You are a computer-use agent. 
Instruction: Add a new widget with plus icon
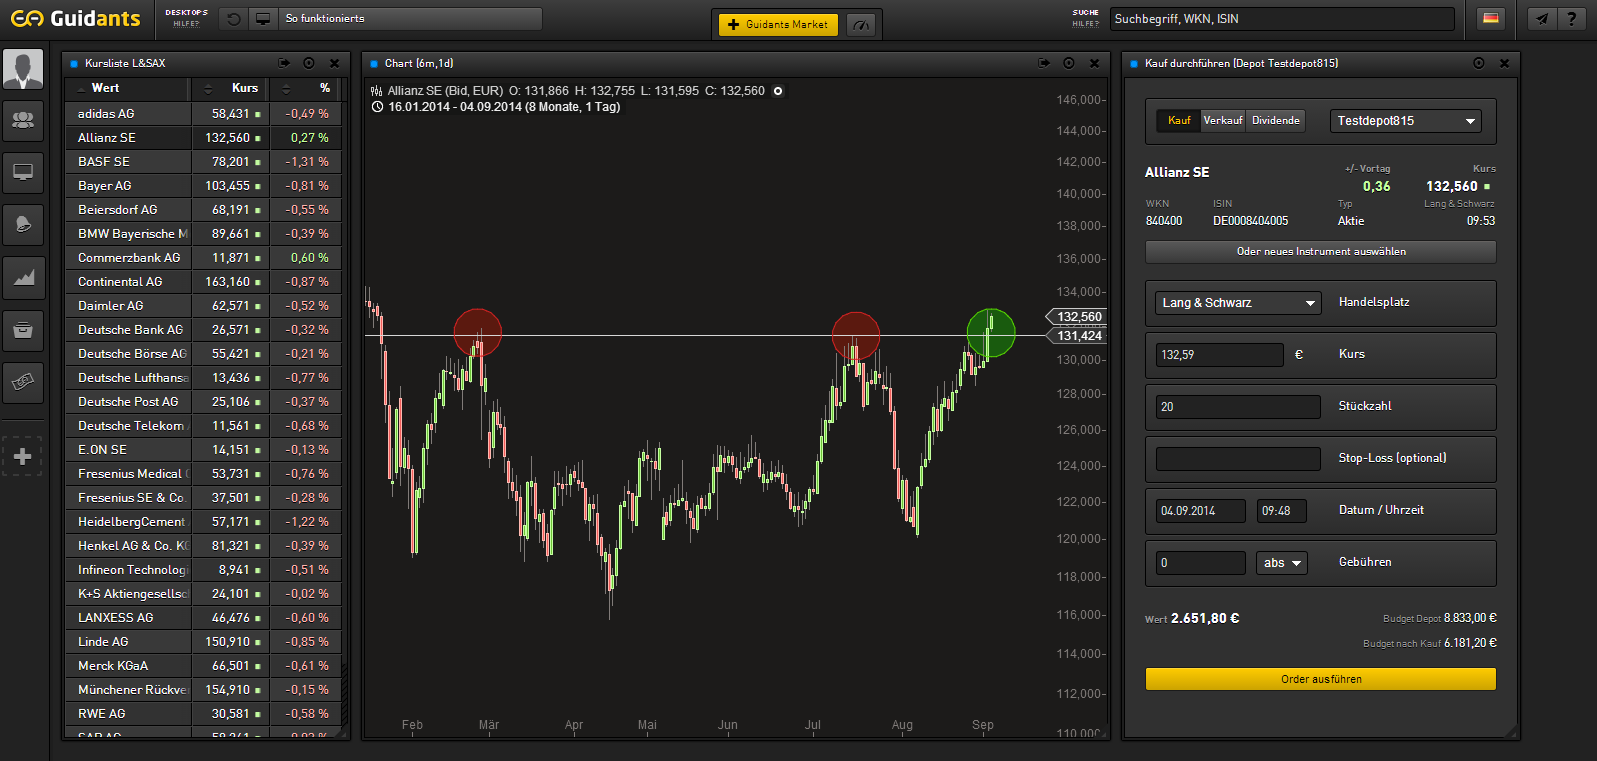[x=23, y=456]
